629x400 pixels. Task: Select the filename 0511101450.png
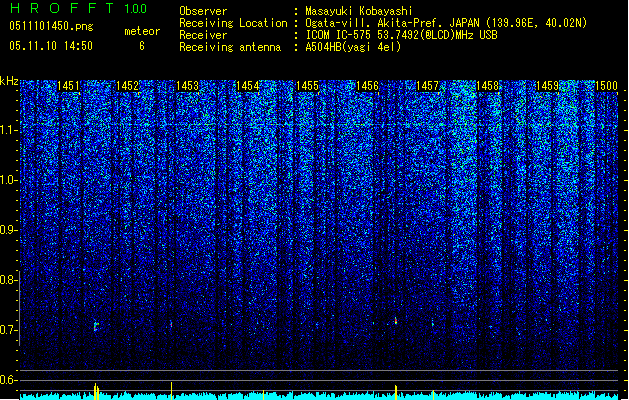click(x=51, y=26)
